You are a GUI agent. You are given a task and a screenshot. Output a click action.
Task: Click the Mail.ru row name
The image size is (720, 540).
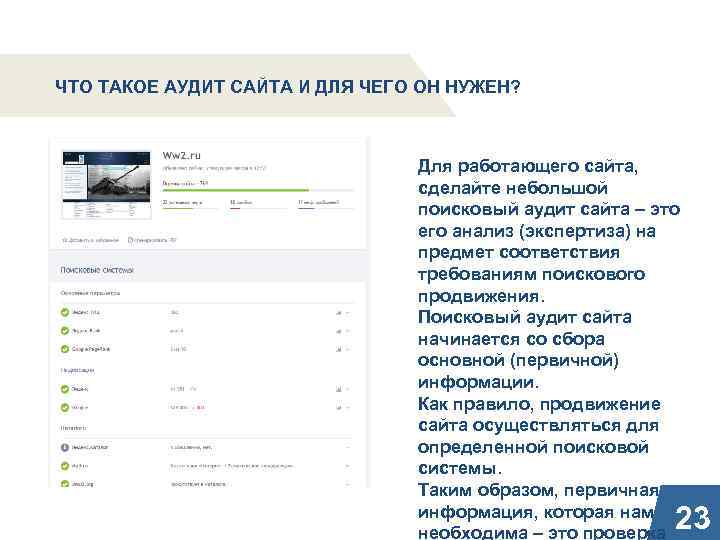80,466
